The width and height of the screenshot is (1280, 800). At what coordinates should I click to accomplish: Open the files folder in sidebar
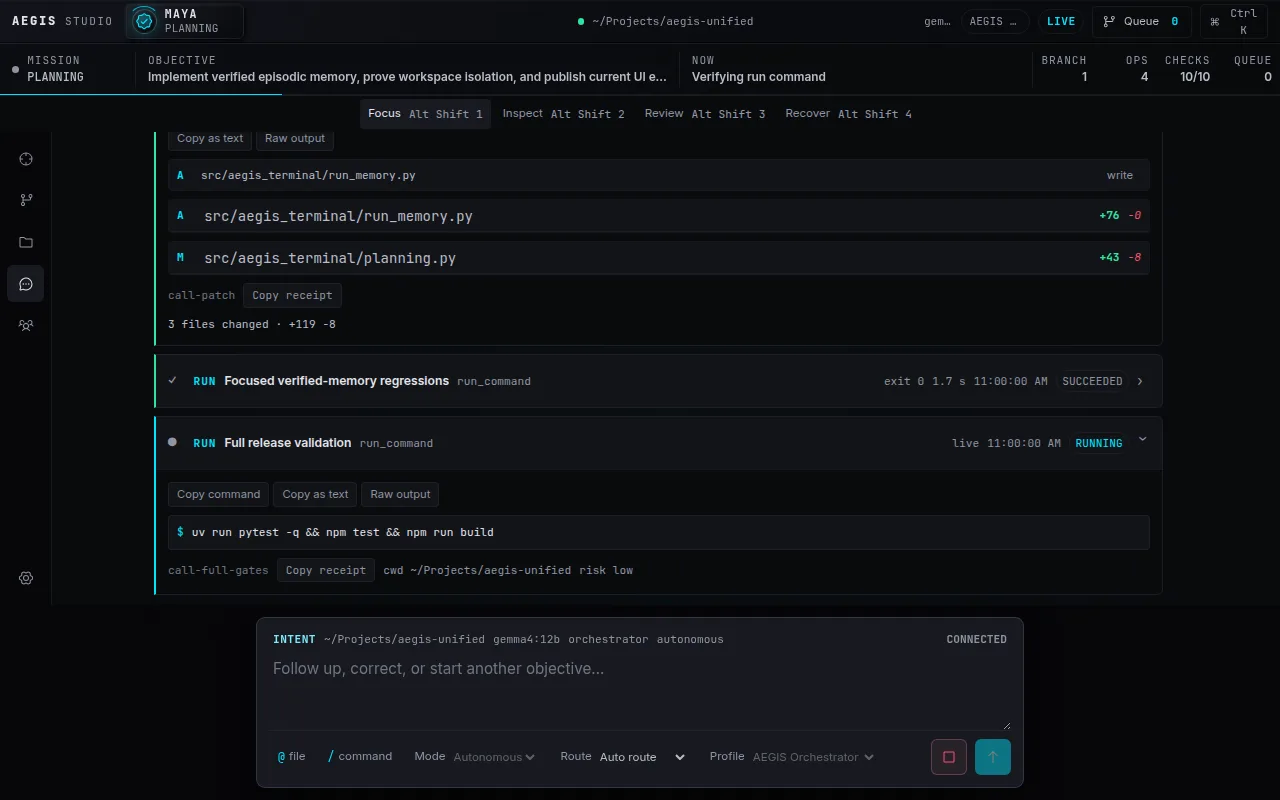pos(26,242)
